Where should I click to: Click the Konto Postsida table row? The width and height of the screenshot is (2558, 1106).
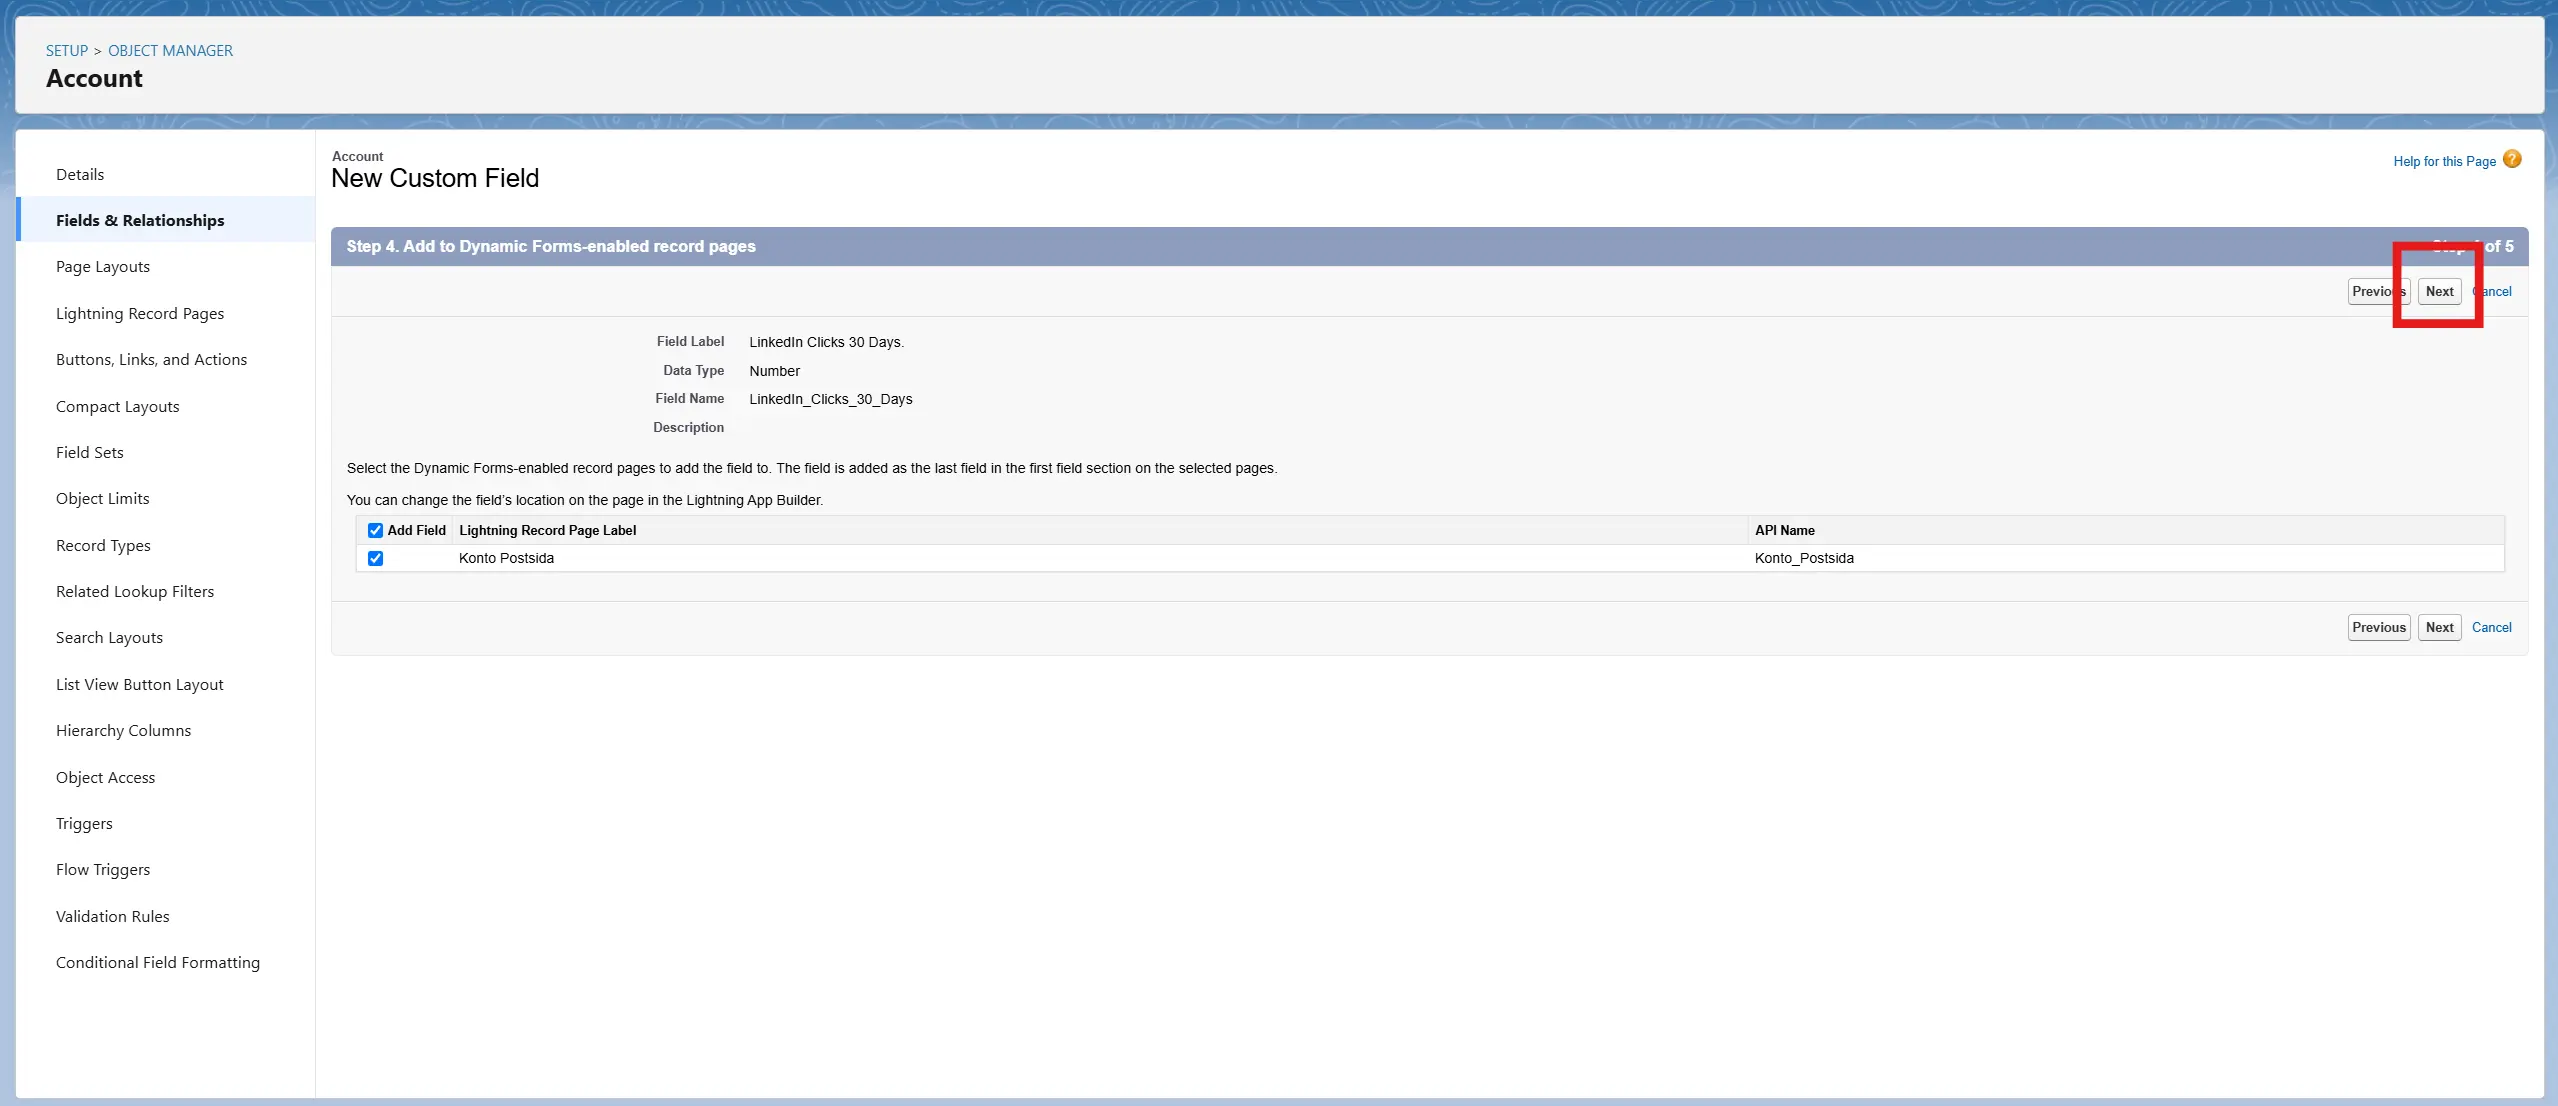(506, 558)
